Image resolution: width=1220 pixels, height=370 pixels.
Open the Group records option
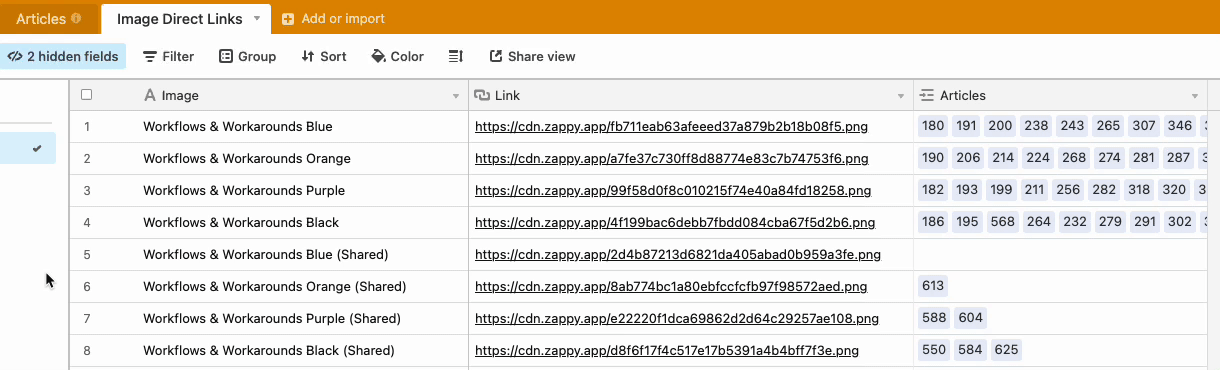[248, 57]
